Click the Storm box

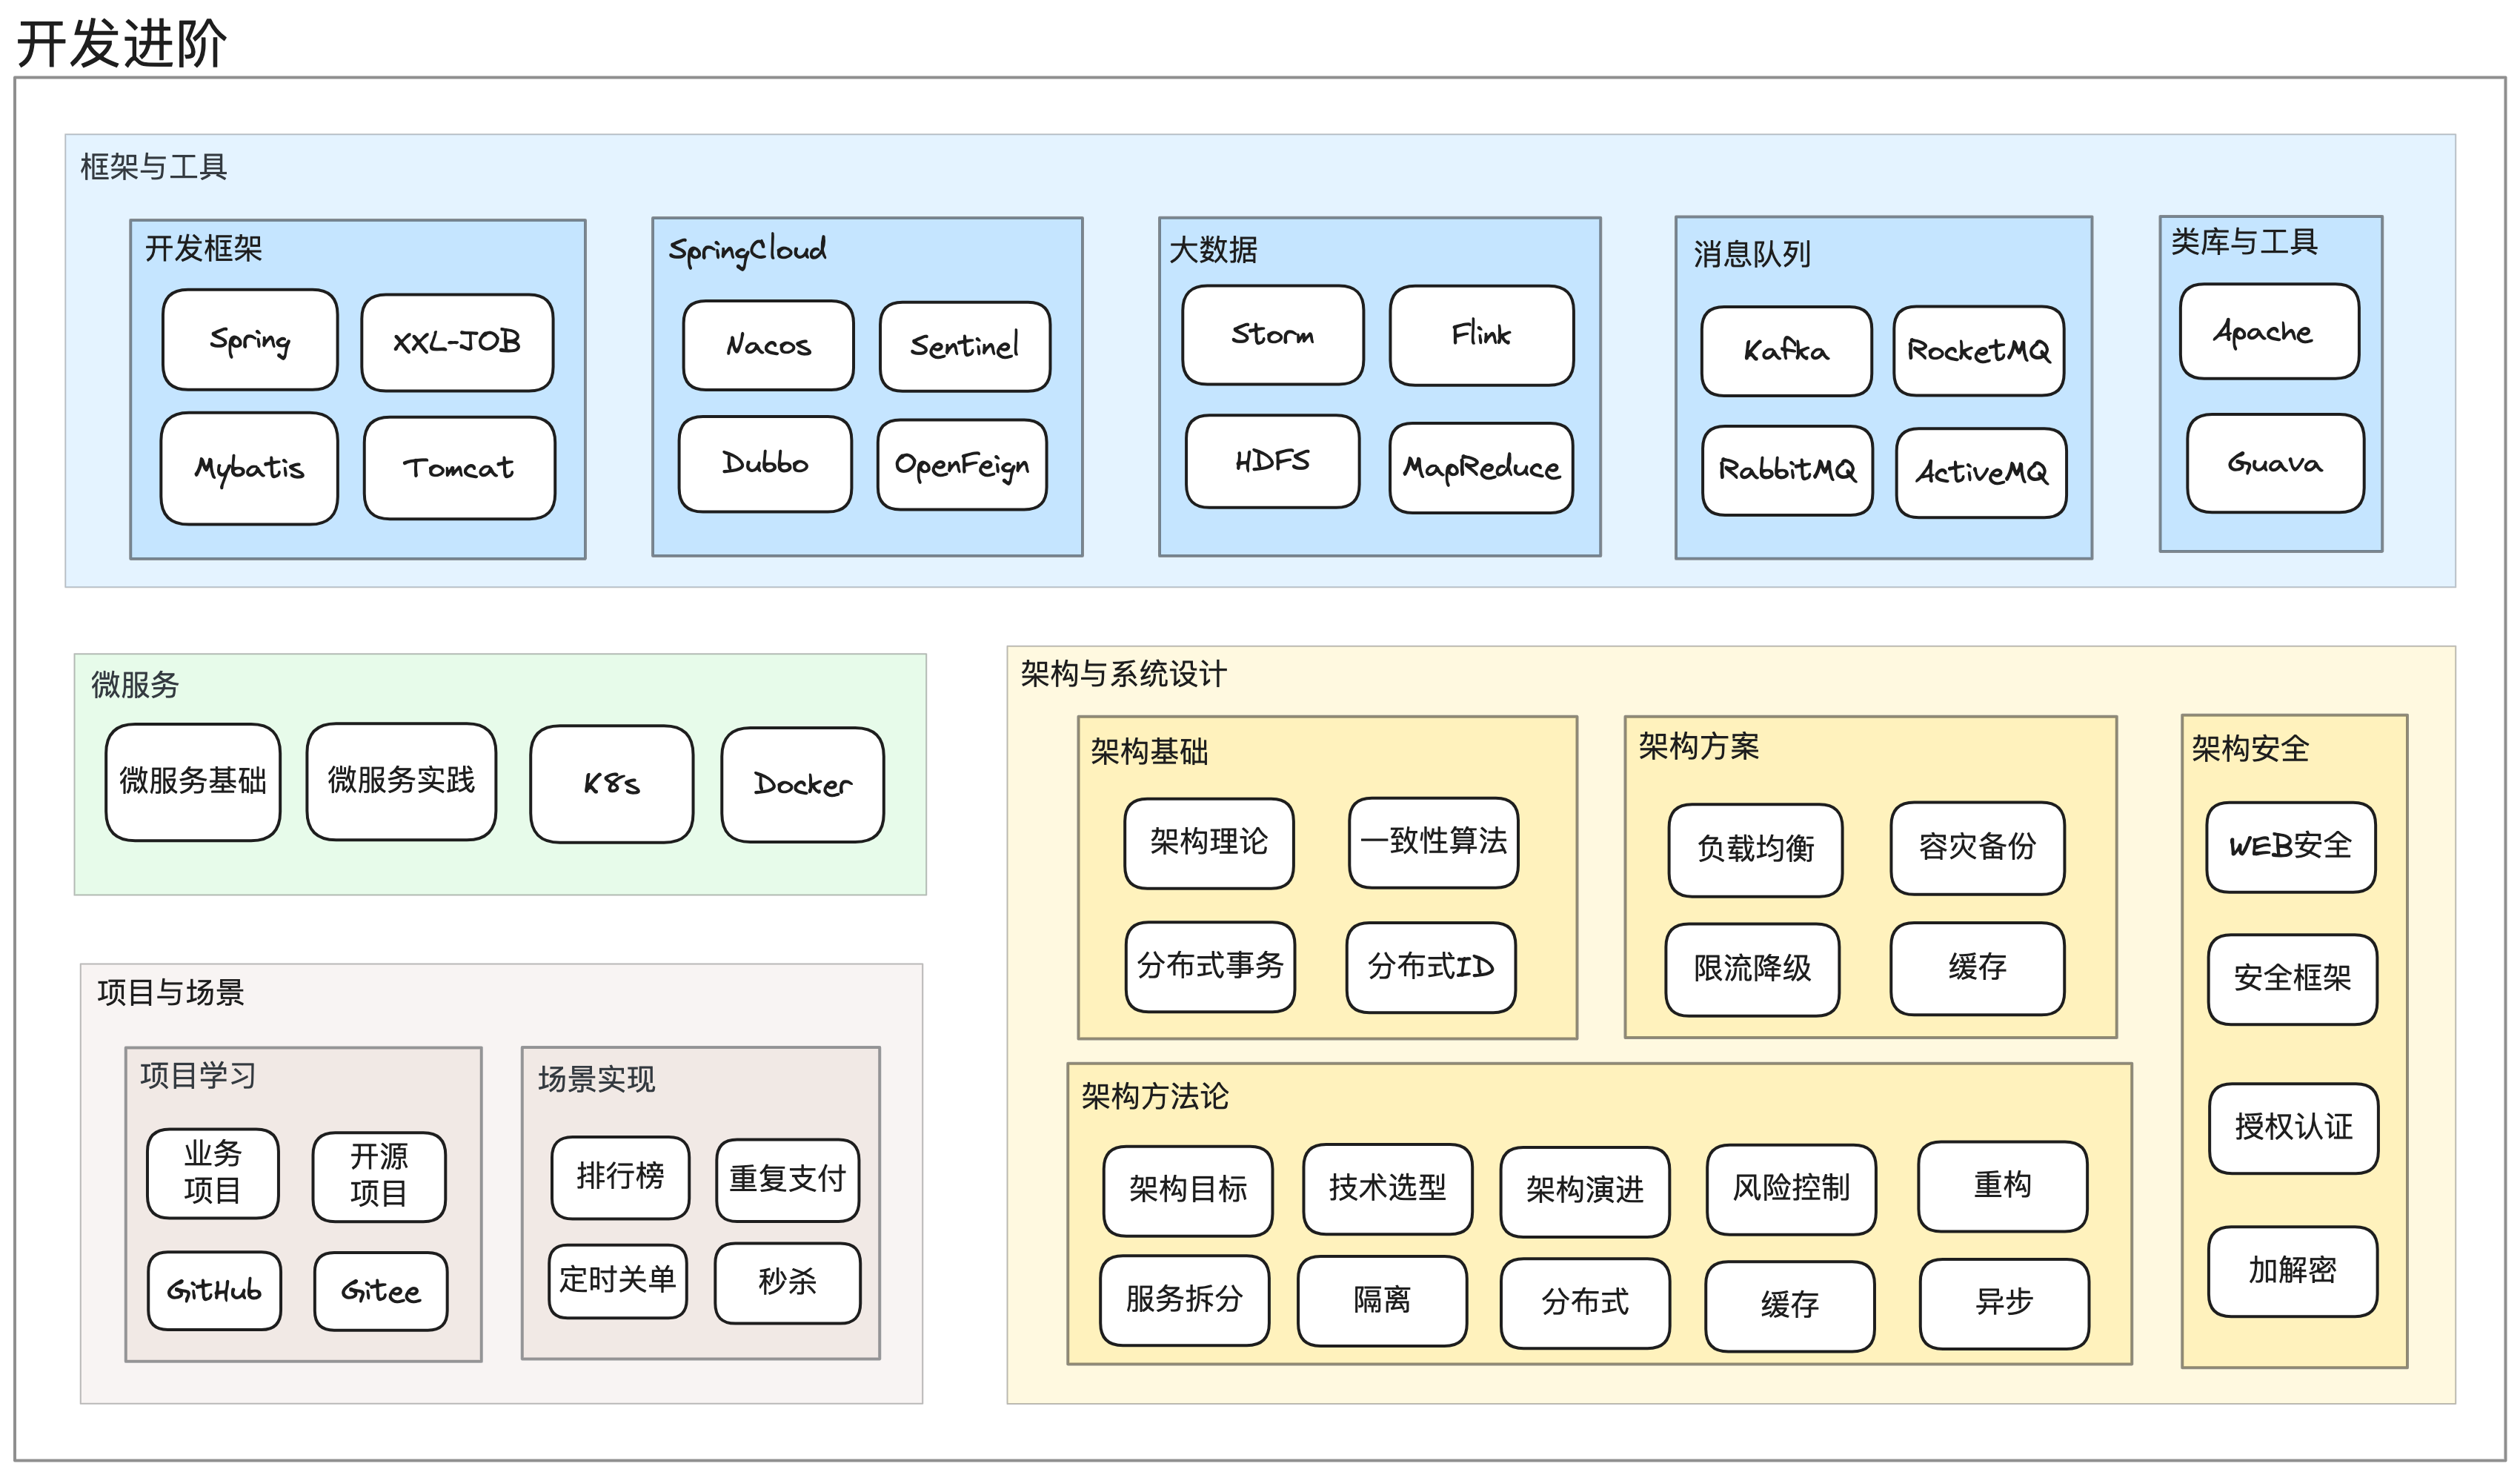click(x=1273, y=335)
